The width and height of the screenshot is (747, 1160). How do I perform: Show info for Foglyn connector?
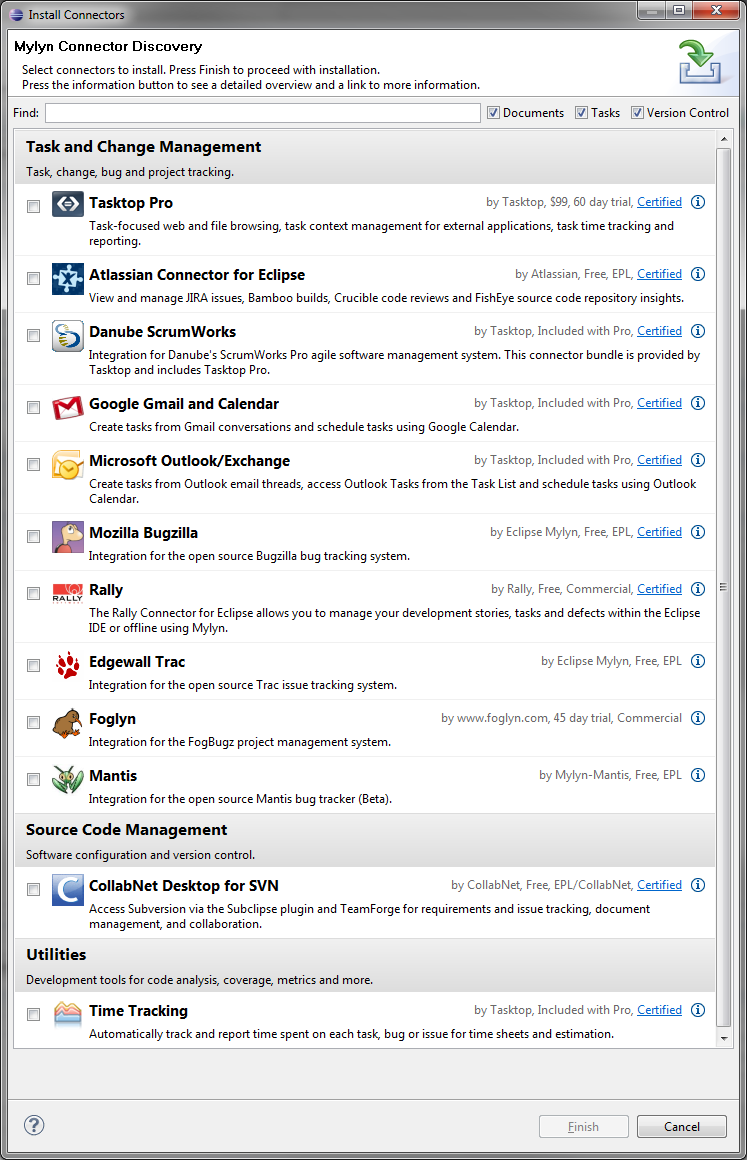(x=697, y=718)
